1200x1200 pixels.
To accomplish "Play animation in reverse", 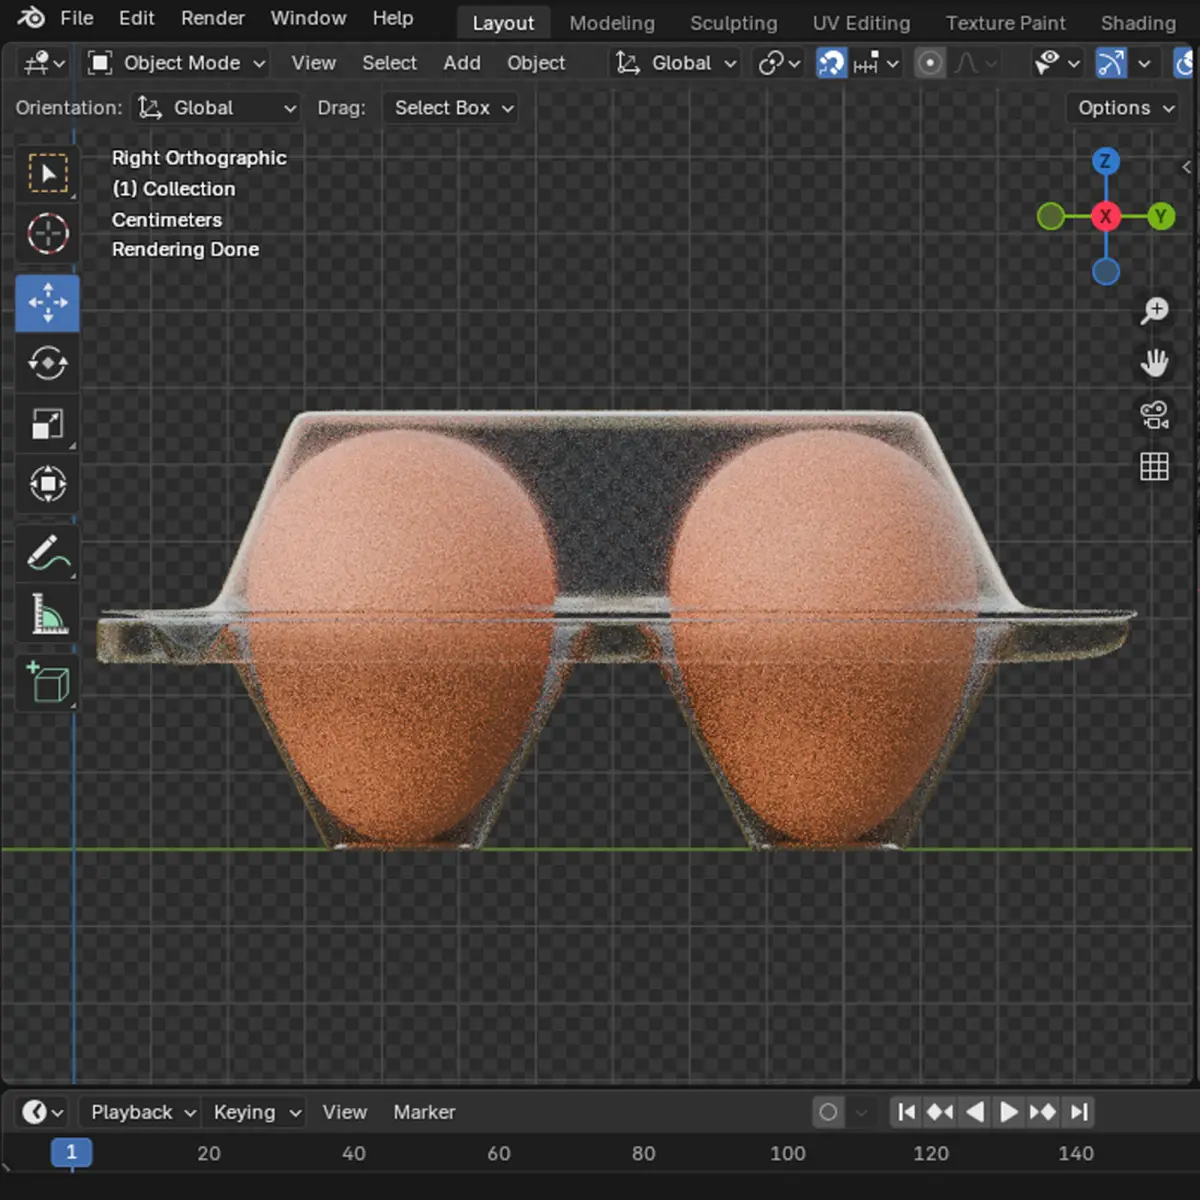I will tap(975, 1112).
